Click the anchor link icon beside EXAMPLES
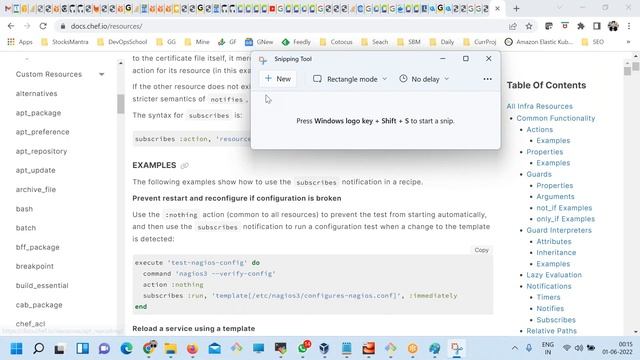Viewport: 640px width, 360px height. coord(184,165)
